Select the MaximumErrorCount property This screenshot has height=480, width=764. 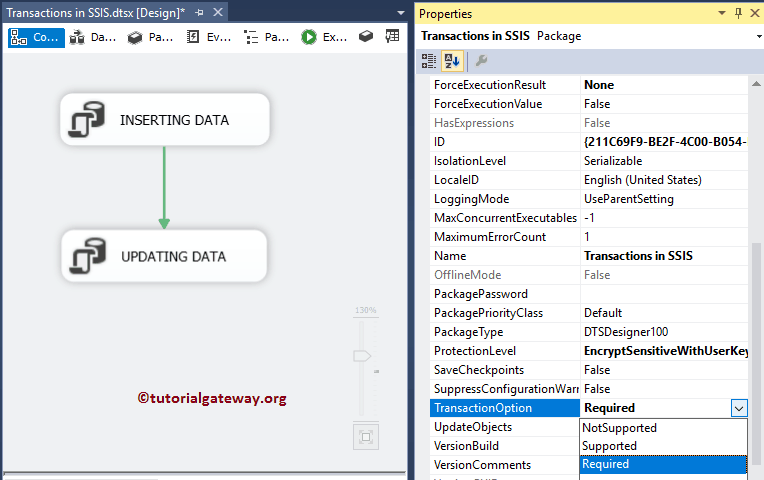coord(505,237)
